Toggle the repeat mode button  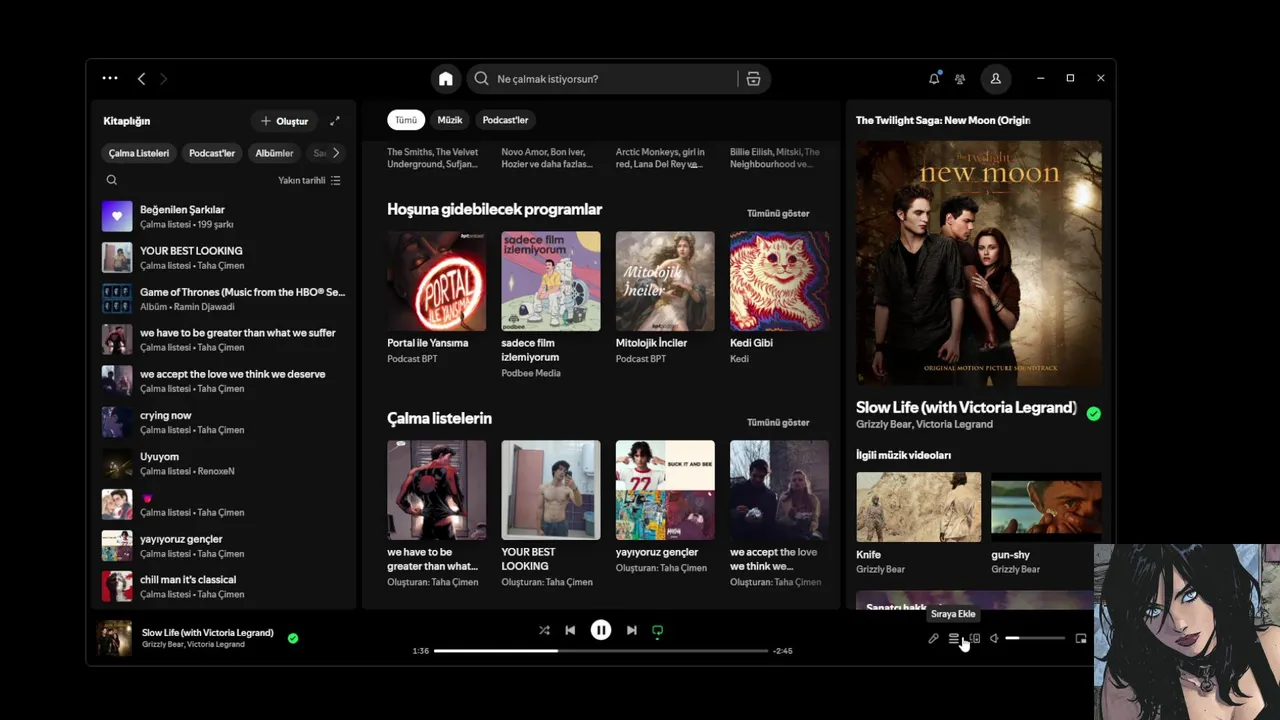[658, 631]
